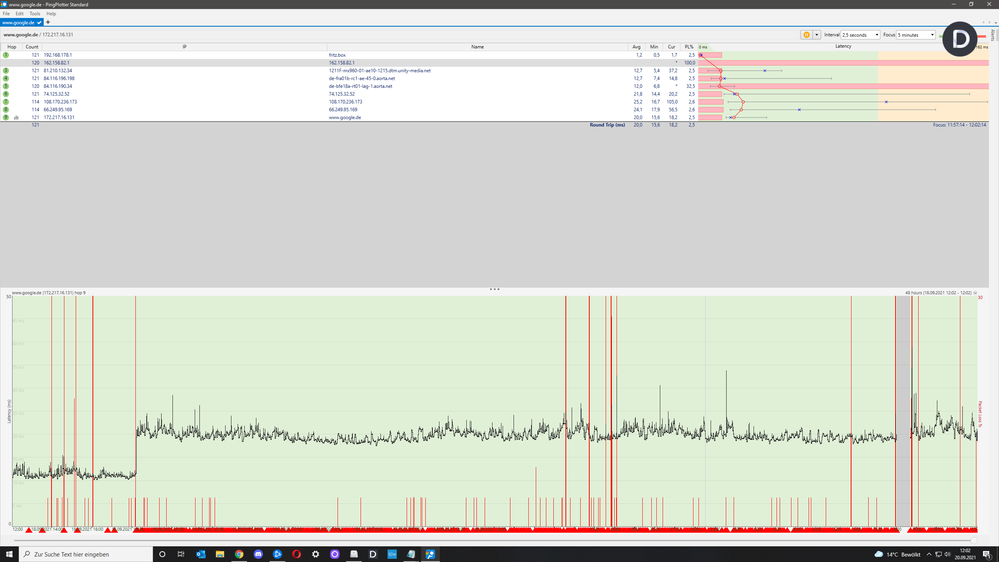Click the horizontal timeline scrollbar at the bottom

pos(494,540)
